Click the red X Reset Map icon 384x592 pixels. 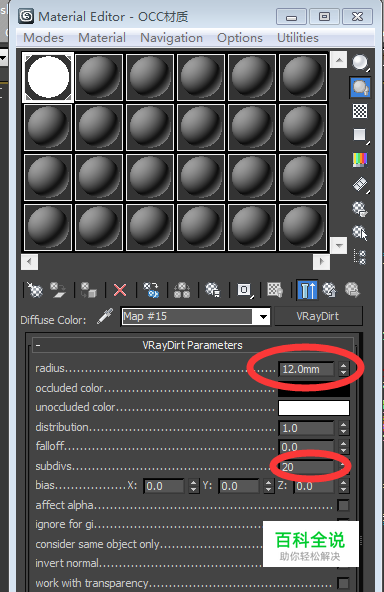click(x=120, y=290)
